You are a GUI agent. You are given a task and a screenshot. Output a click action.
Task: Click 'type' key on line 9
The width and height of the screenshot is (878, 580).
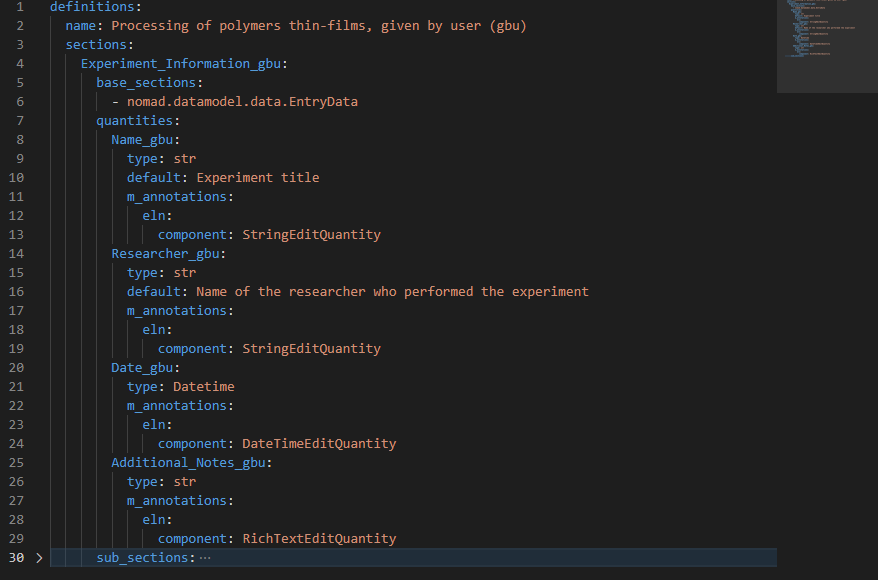point(142,159)
